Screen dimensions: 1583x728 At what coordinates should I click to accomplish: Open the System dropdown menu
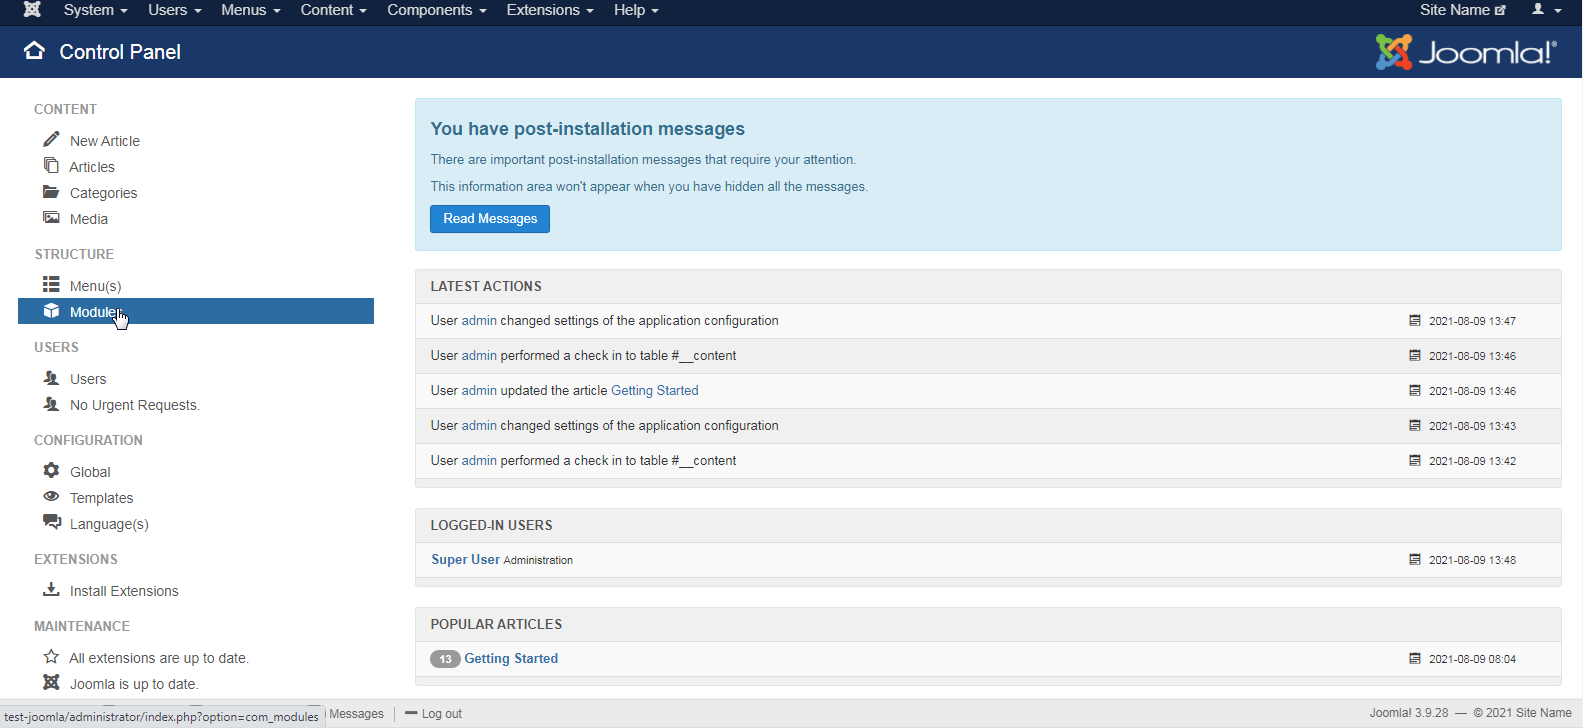point(95,10)
